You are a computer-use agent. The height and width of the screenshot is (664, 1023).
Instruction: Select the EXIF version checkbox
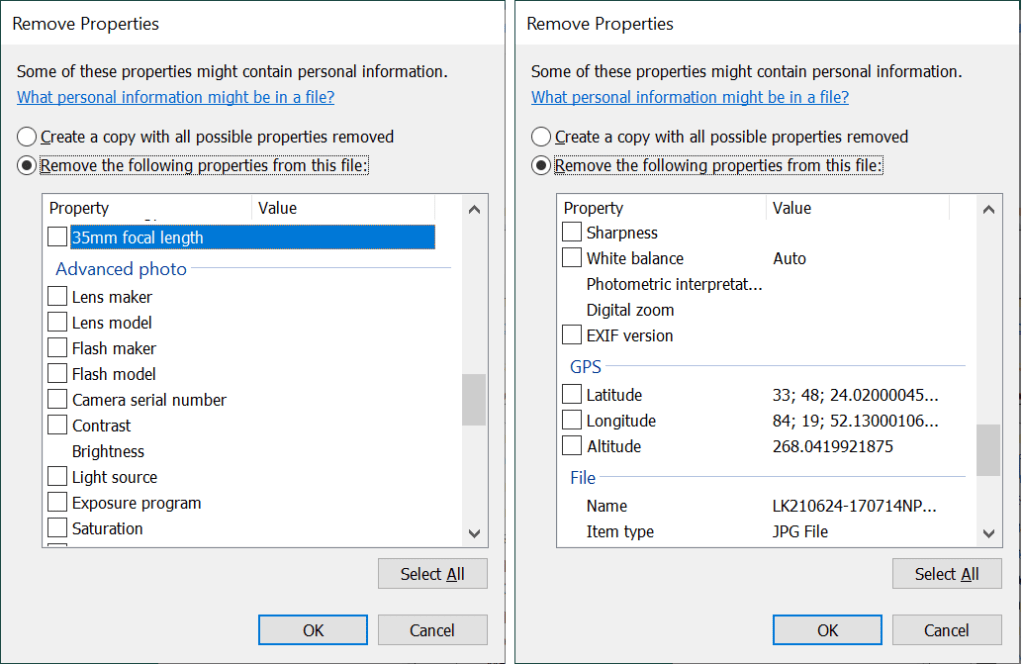pyautogui.click(x=572, y=335)
